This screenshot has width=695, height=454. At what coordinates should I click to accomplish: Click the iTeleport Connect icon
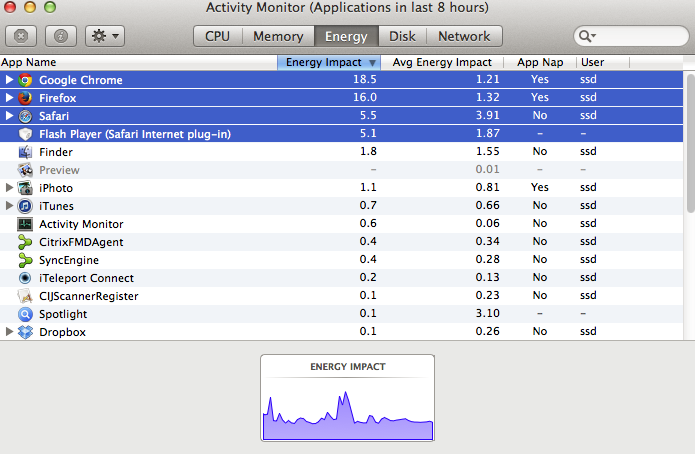pos(25,278)
